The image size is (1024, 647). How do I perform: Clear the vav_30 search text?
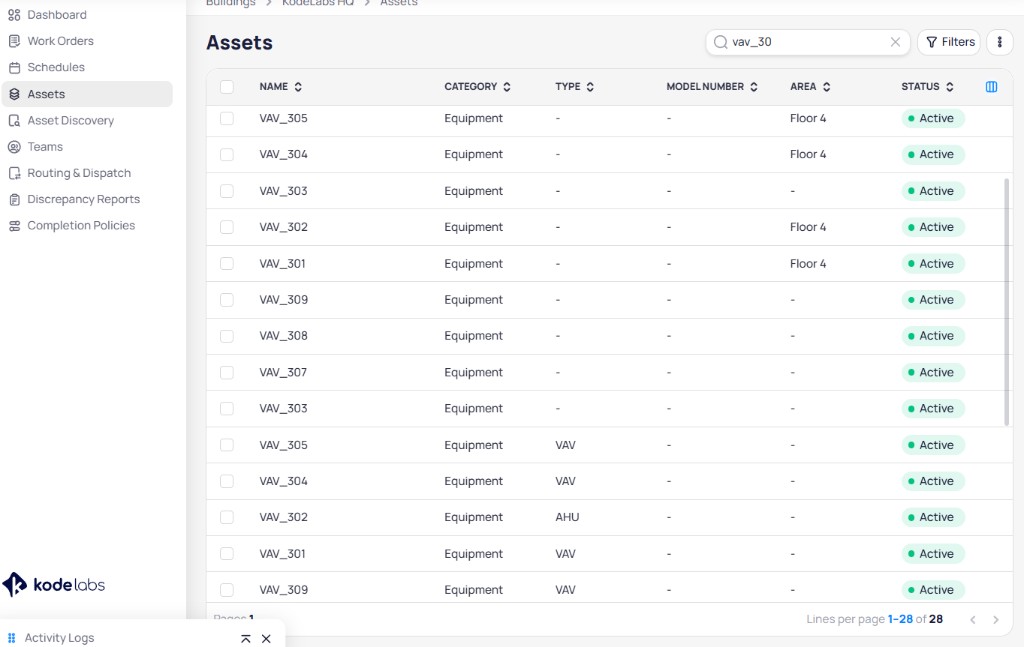click(x=895, y=42)
